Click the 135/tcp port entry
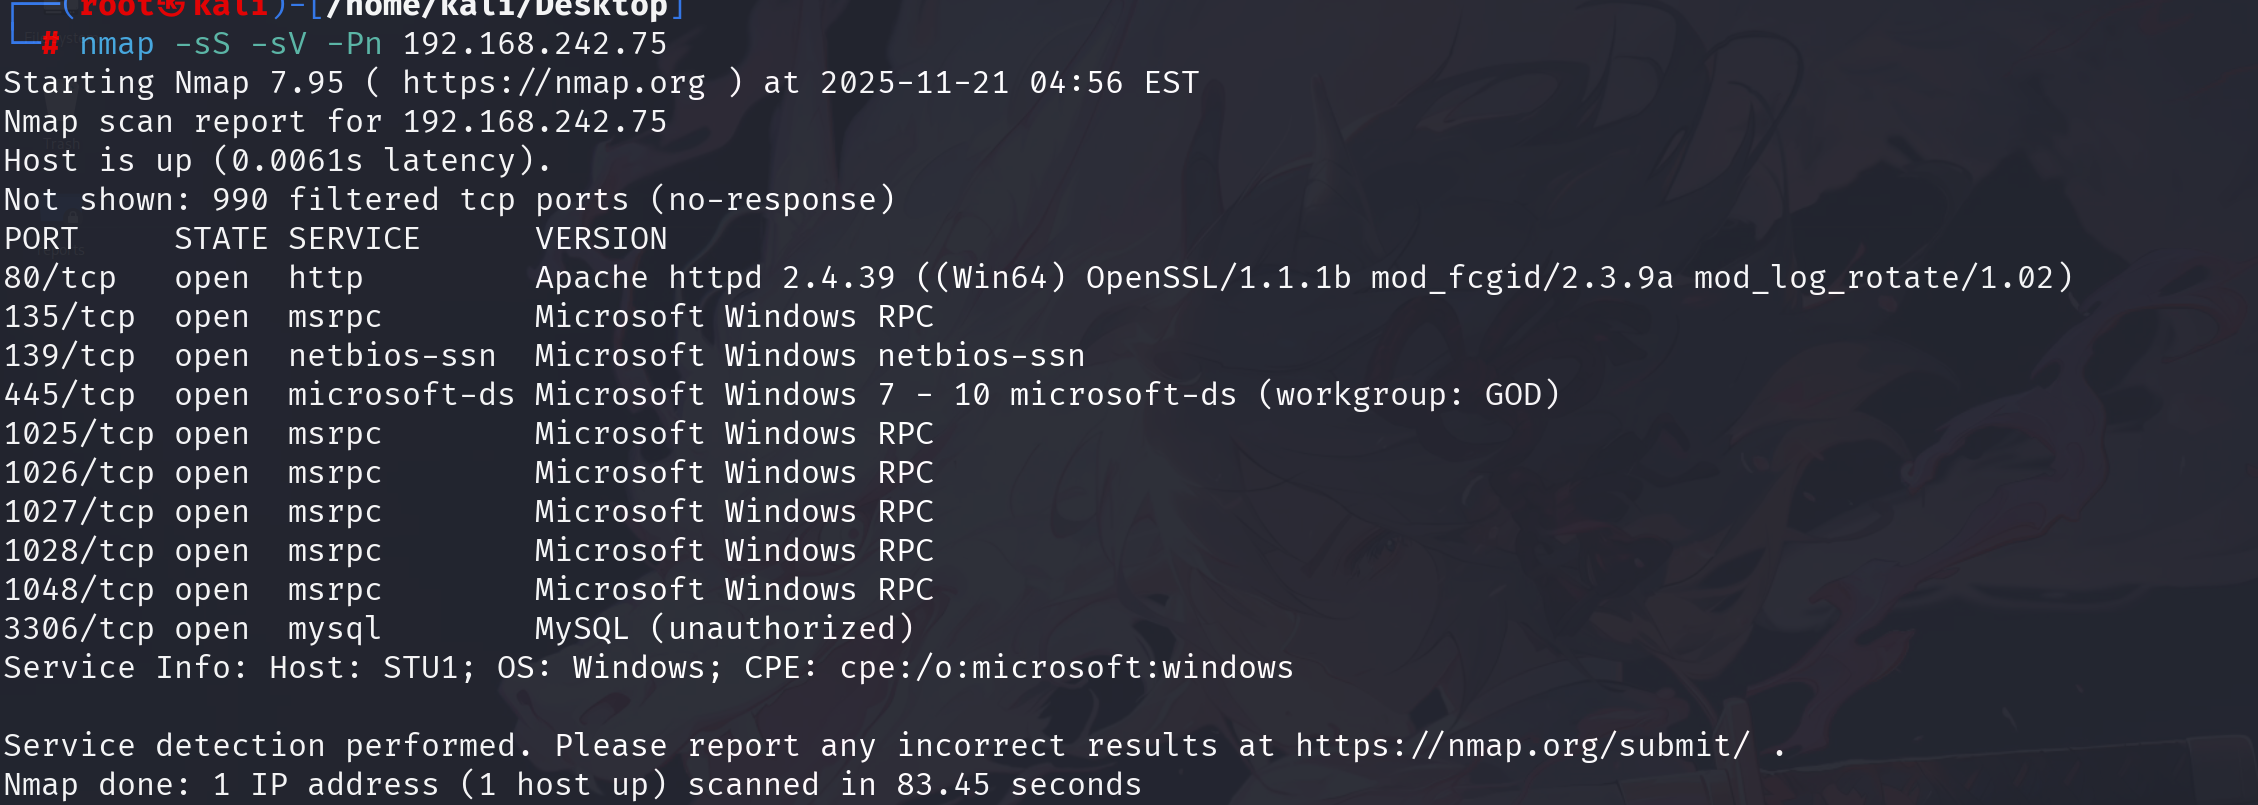The height and width of the screenshot is (805, 2258). pos(69,317)
